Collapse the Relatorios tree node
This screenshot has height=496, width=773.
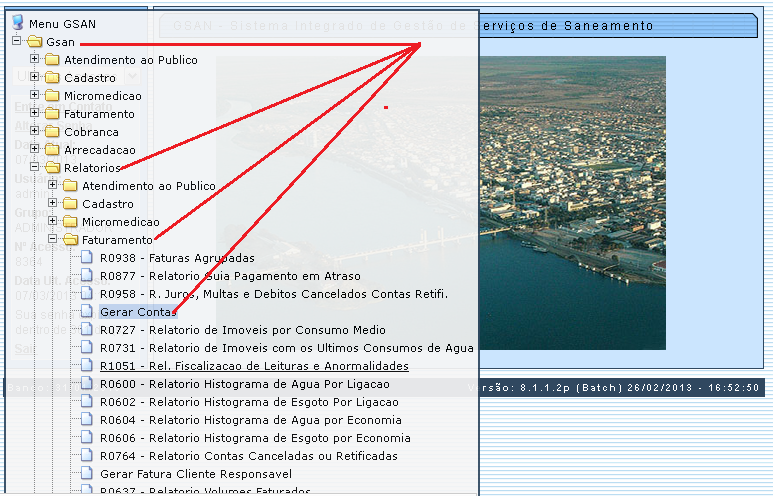35,168
